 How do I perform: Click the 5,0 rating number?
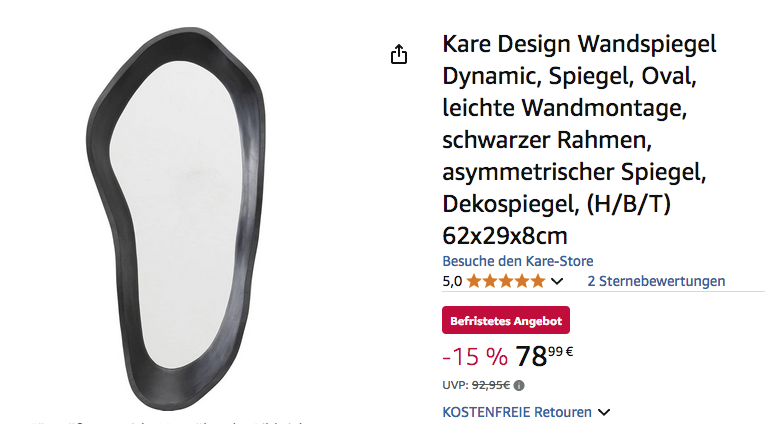[452, 282]
